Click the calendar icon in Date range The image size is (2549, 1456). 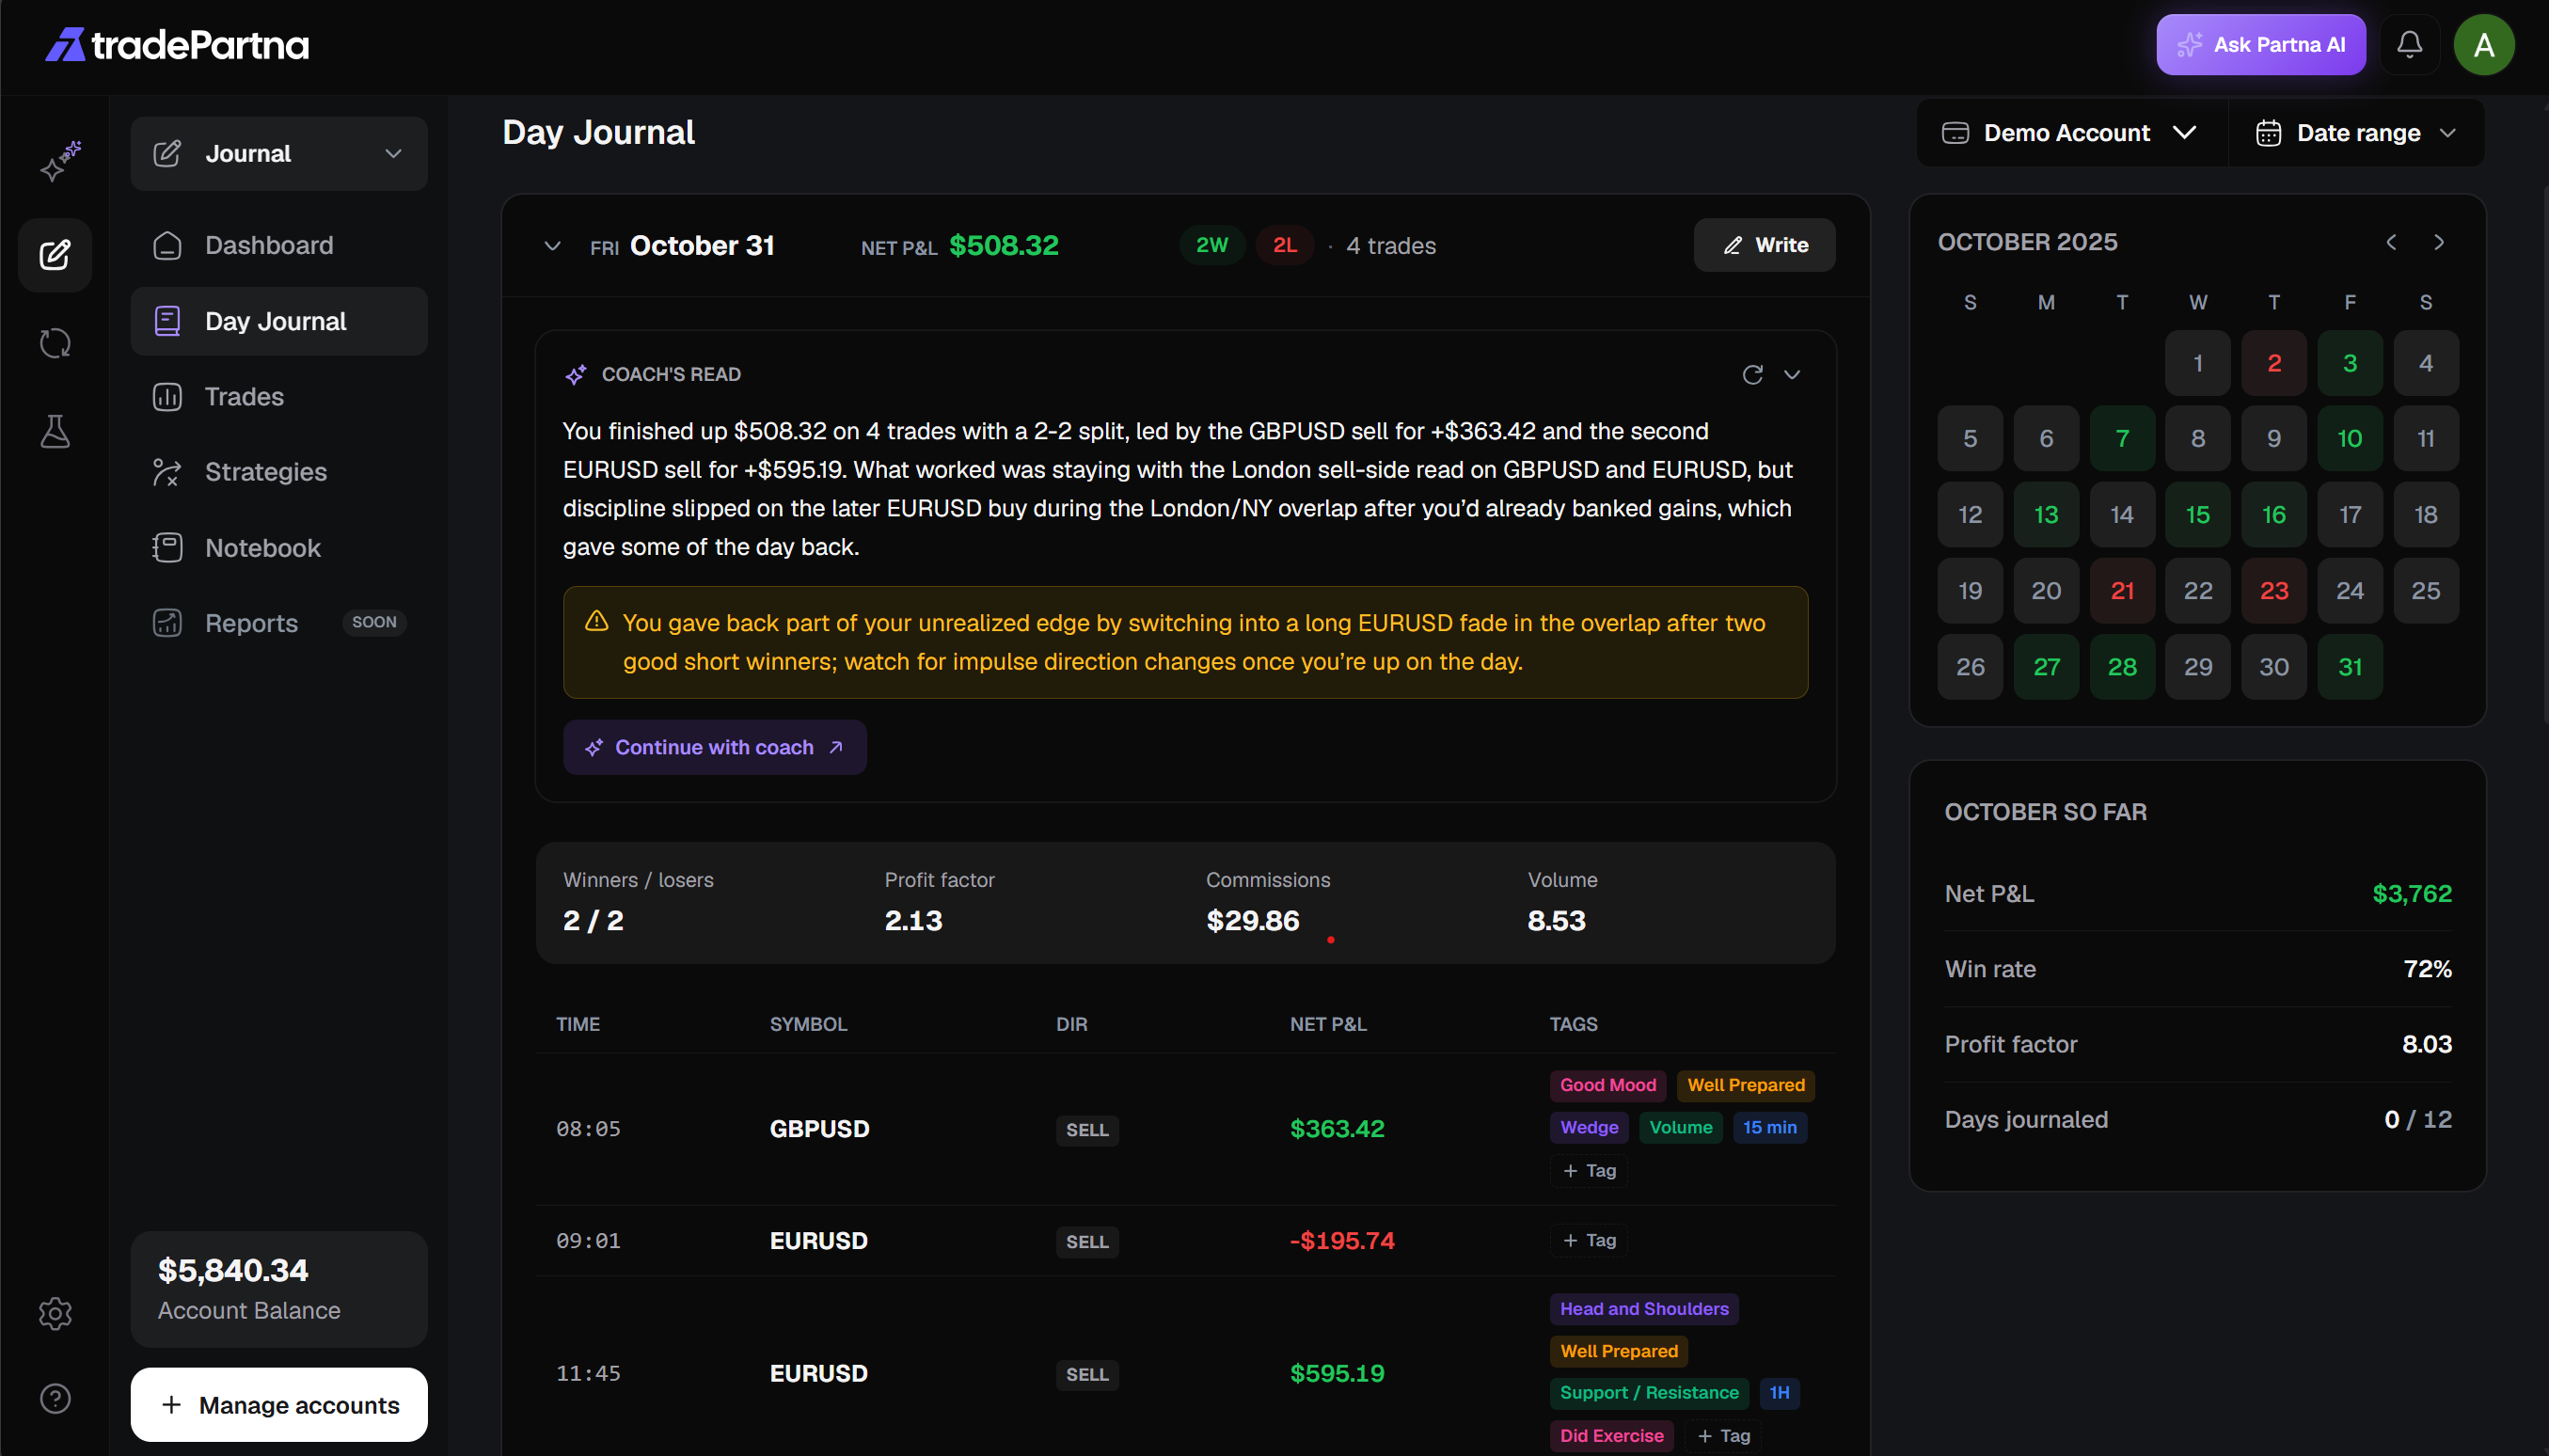tap(2268, 133)
